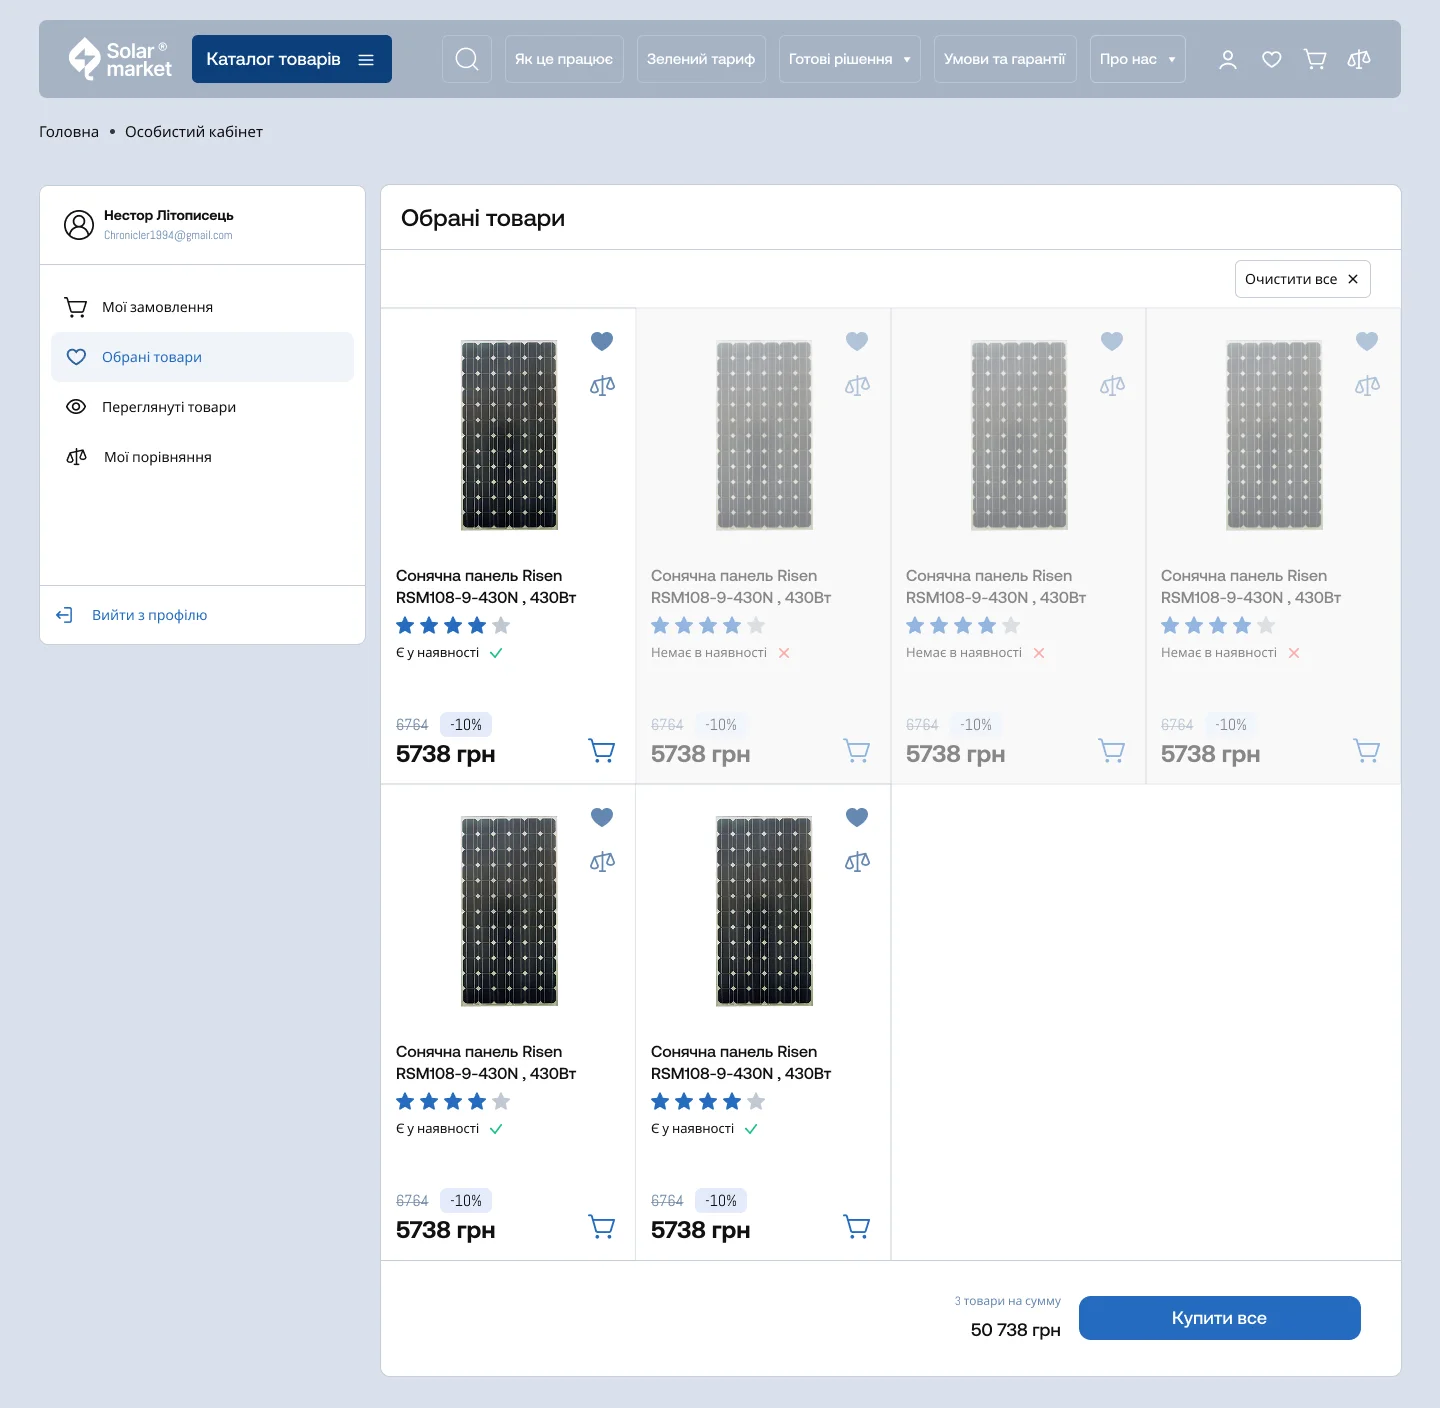Add first top-row panel to comparison
This screenshot has height=1408, width=1440.
pyautogui.click(x=602, y=385)
